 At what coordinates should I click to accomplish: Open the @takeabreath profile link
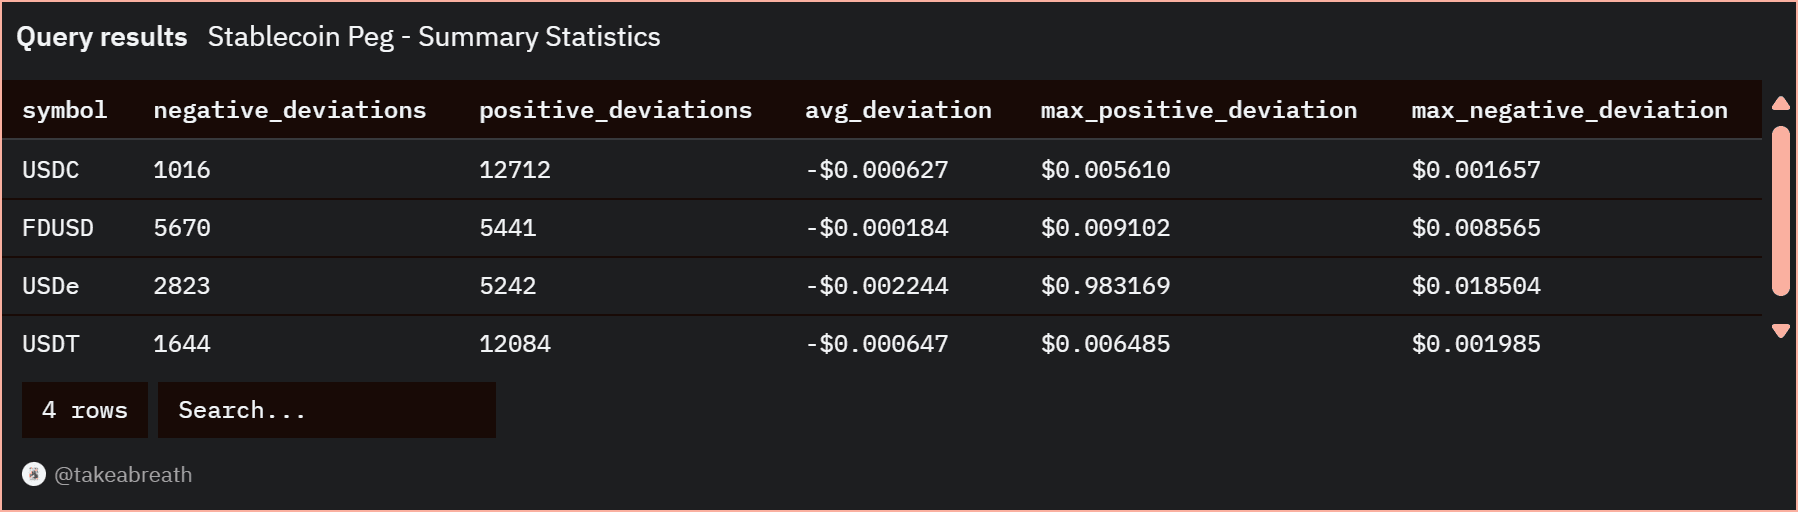point(123,475)
